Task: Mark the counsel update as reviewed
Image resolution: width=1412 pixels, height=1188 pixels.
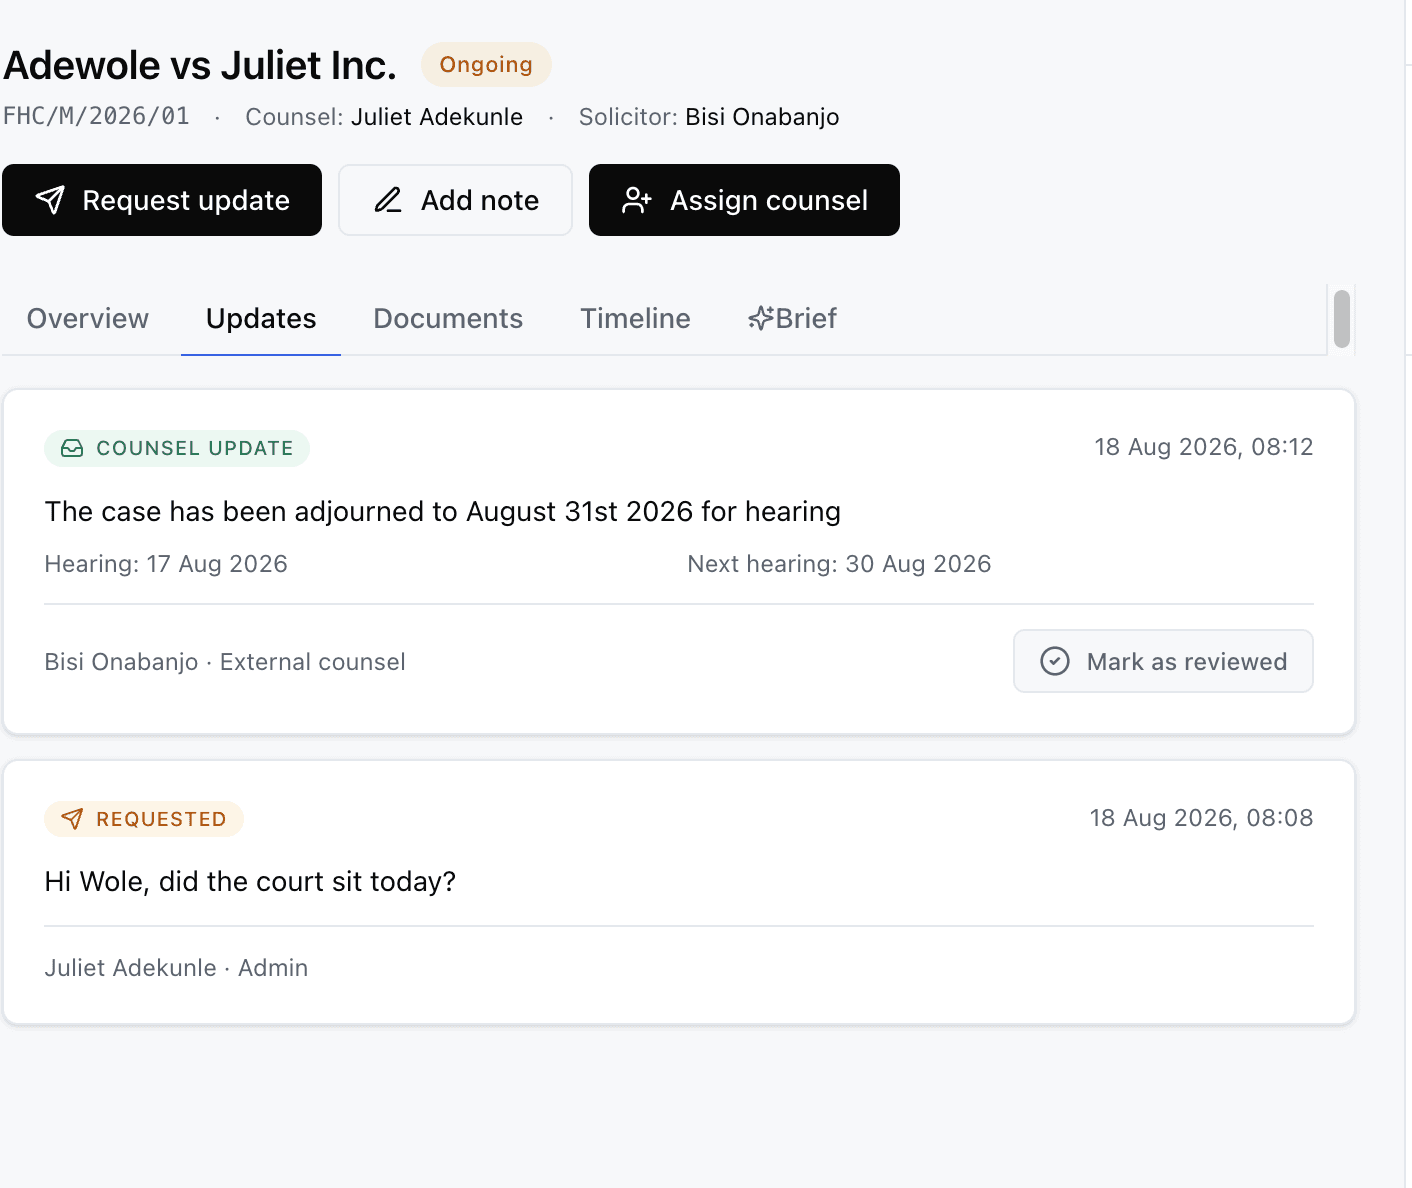Action: 1163,661
